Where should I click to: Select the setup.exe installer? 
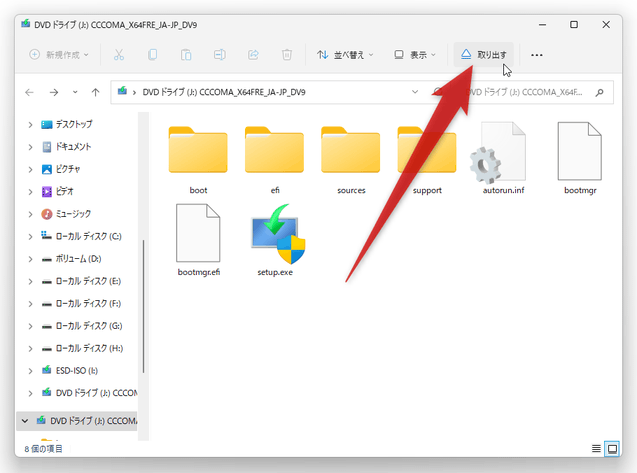tap(275, 241)
